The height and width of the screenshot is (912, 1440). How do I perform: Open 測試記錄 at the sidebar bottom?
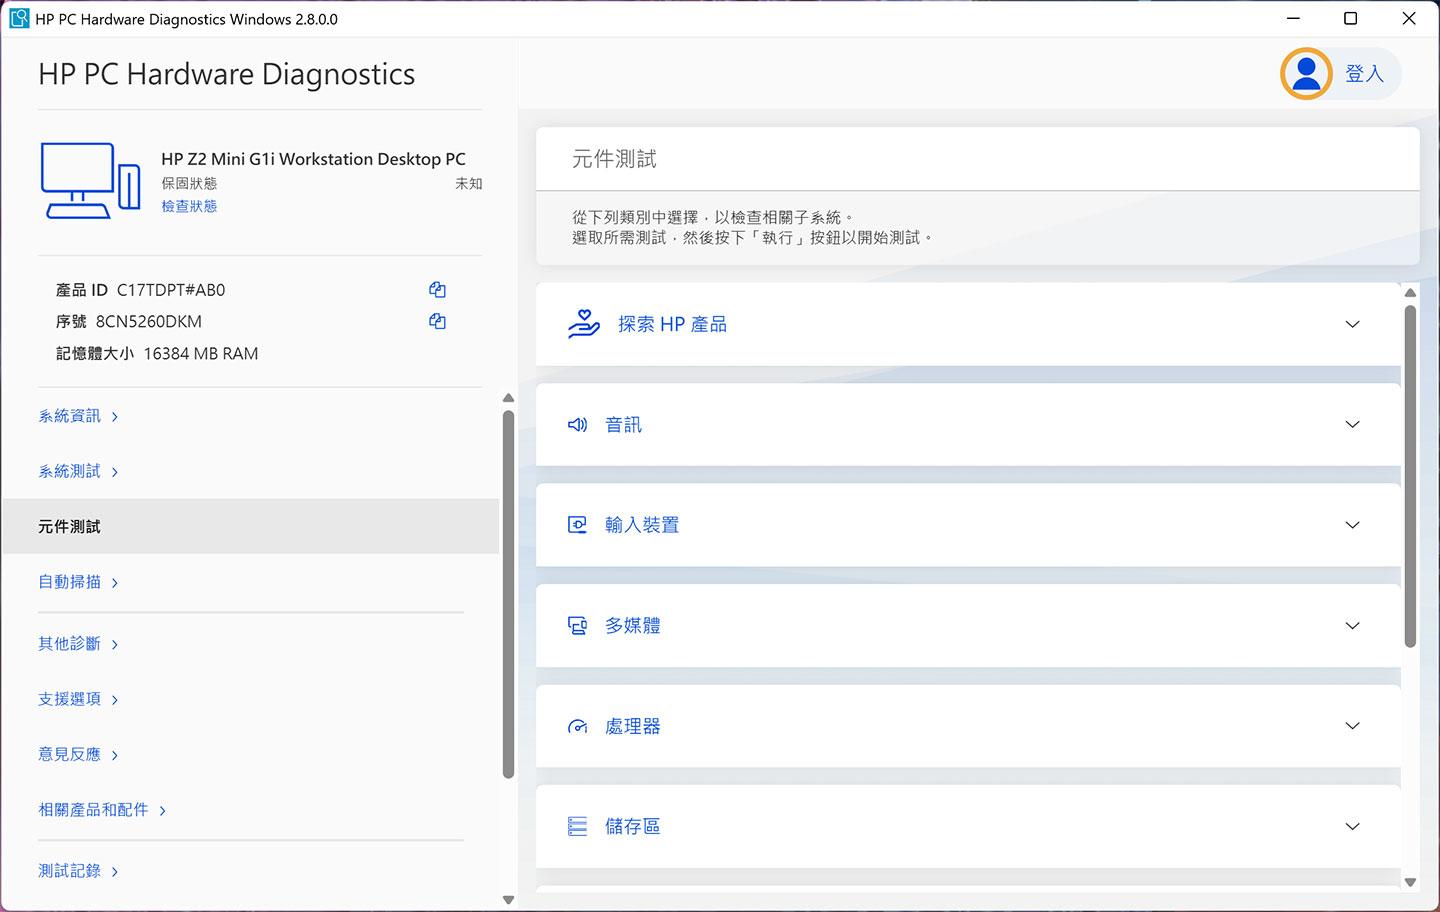[70, 870]
